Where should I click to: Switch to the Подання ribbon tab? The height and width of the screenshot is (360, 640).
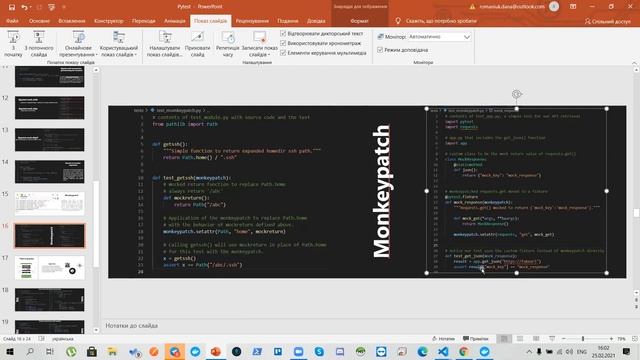(x=288, y=21)
